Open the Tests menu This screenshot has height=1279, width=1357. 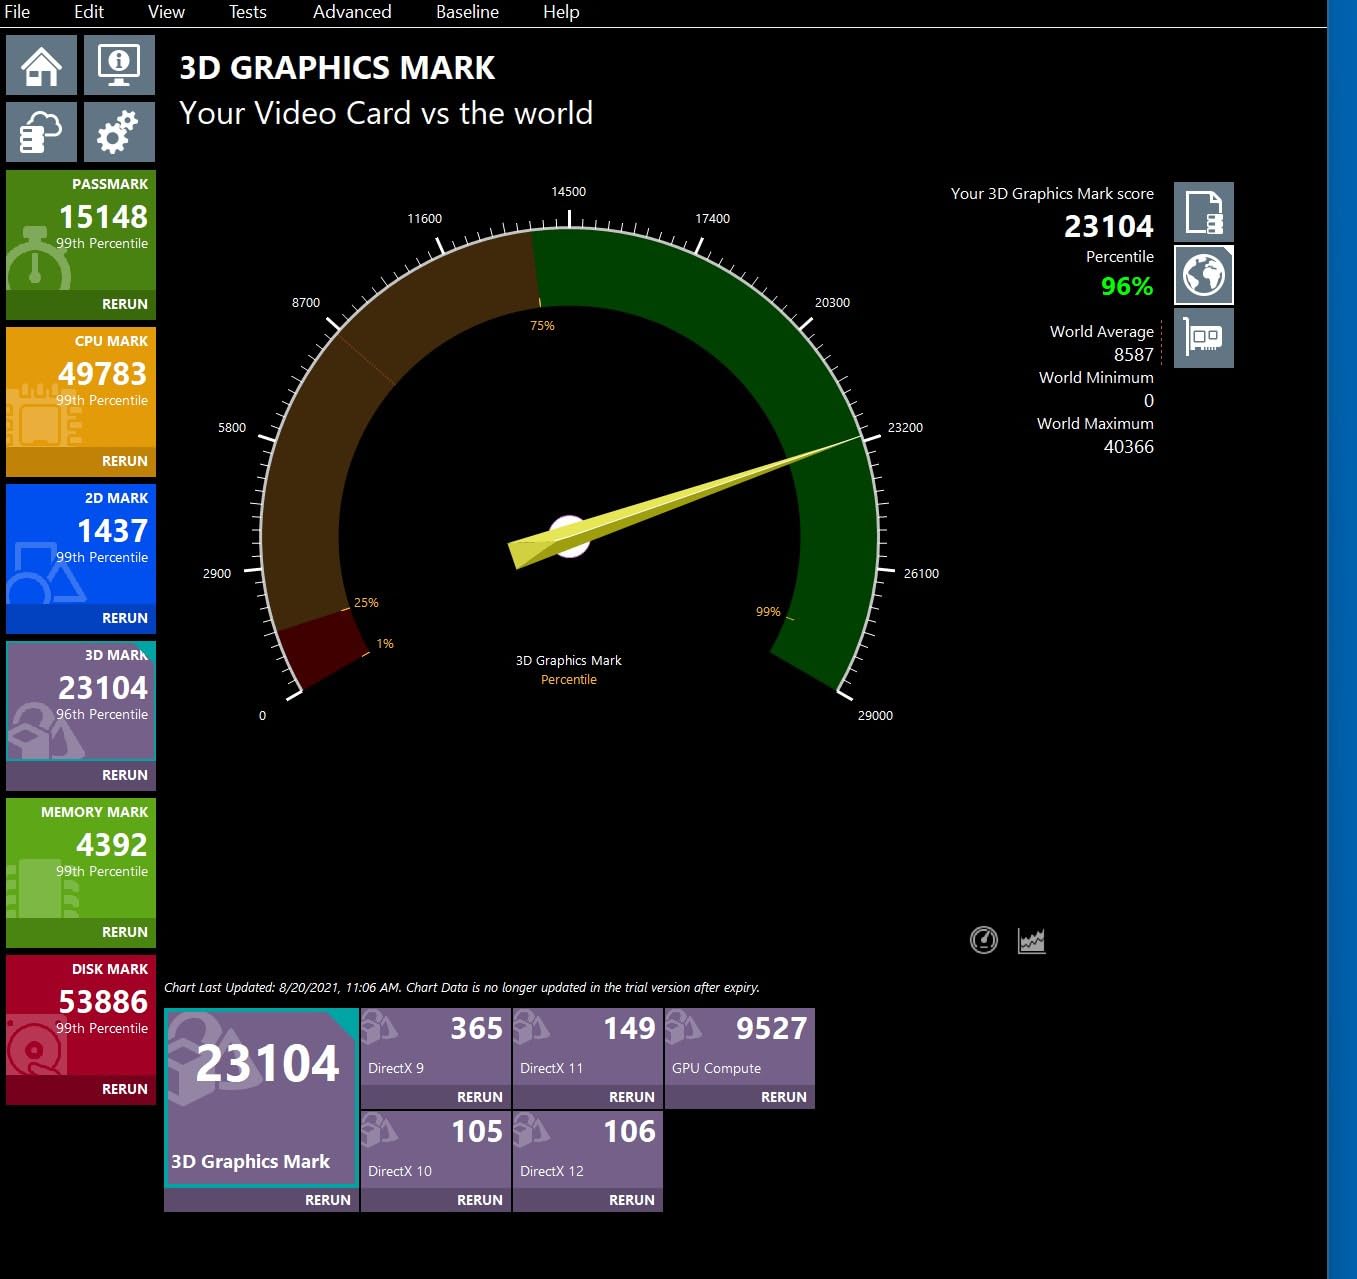pos(247,12)
